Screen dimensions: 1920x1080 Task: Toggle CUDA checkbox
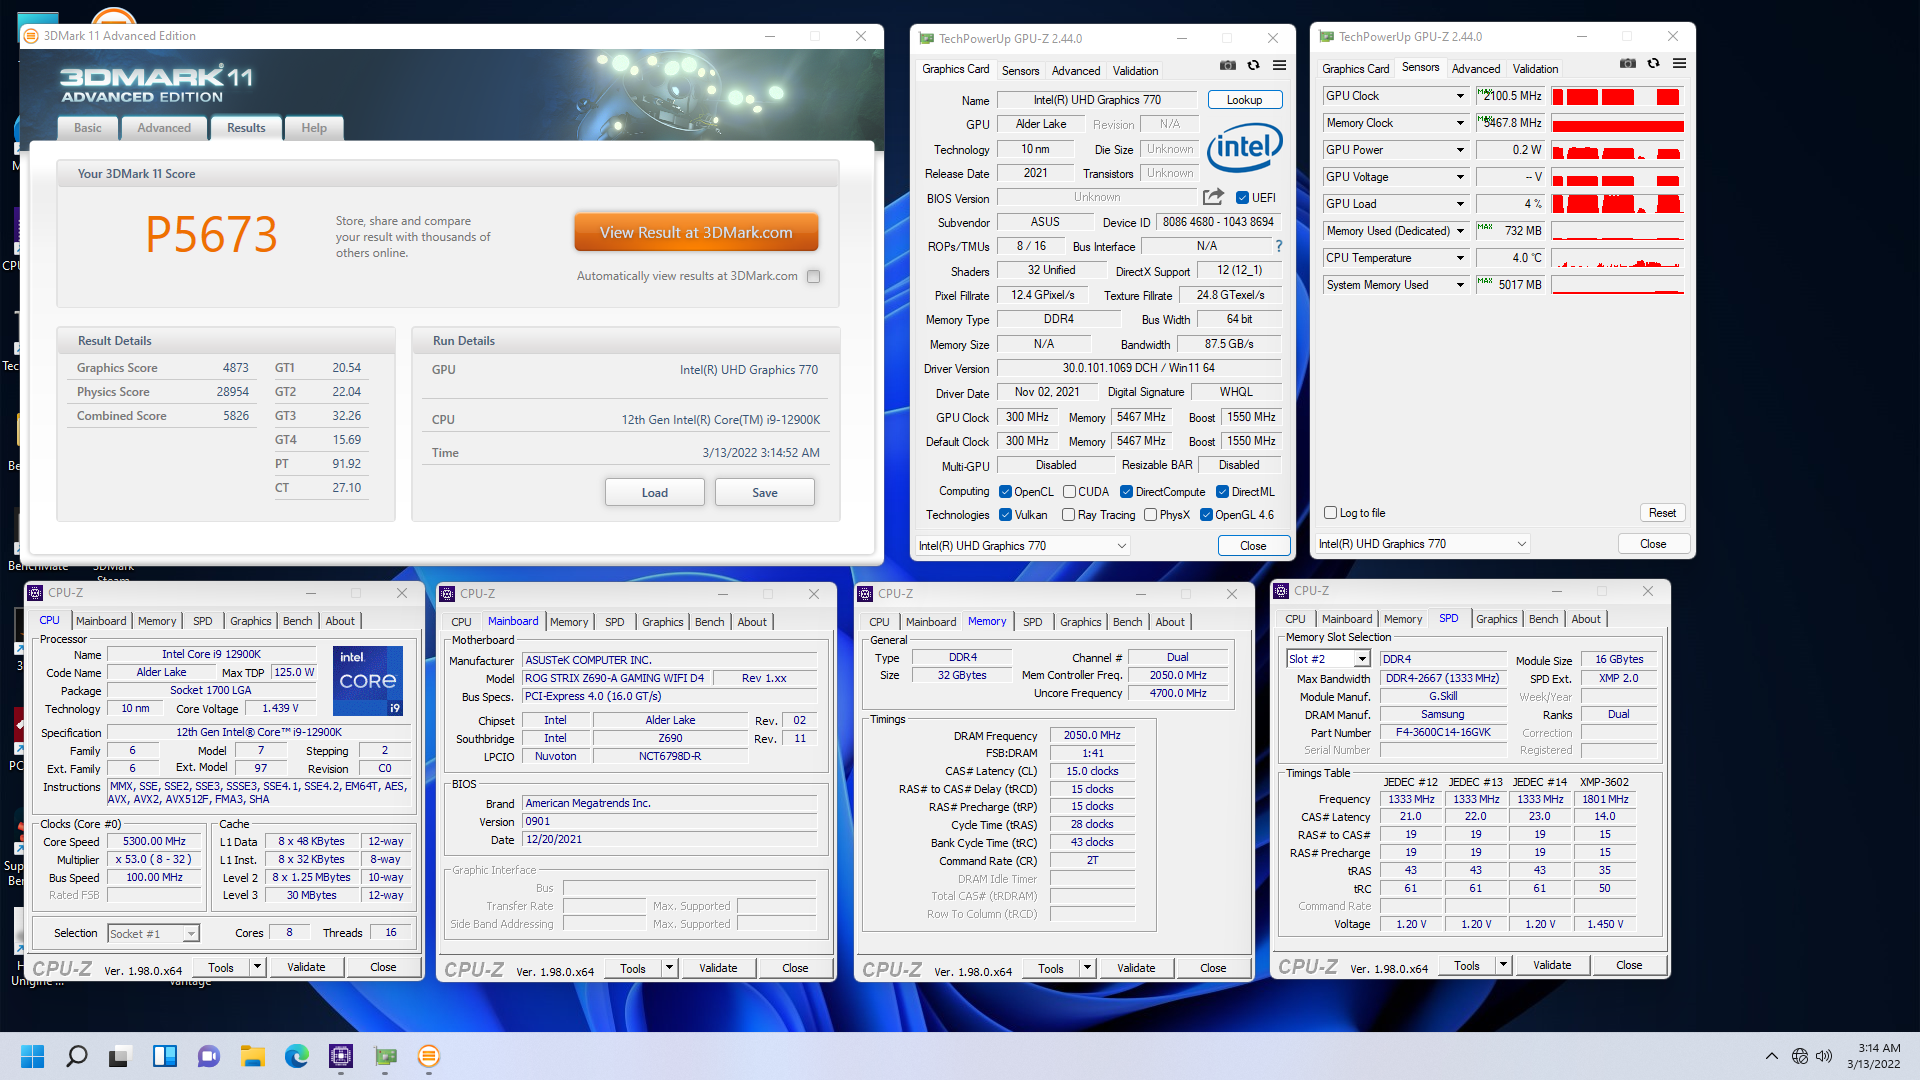click(x=1069, y=492)
